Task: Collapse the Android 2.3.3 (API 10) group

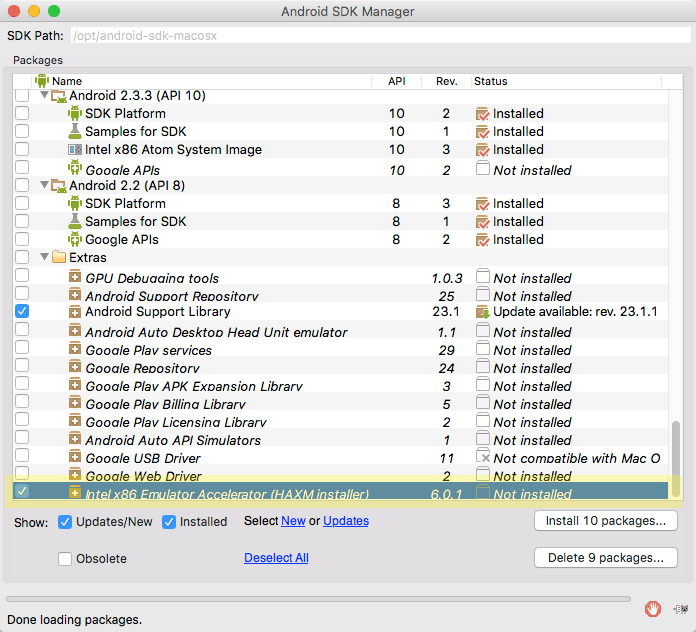Action: coord(44,95)
